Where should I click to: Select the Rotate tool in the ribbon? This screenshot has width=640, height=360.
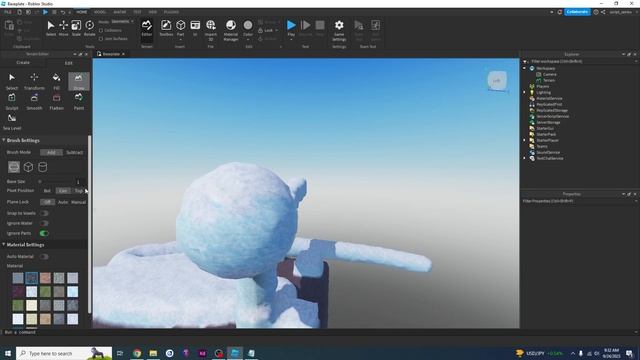pyautogui.click(x=89, y=29)
